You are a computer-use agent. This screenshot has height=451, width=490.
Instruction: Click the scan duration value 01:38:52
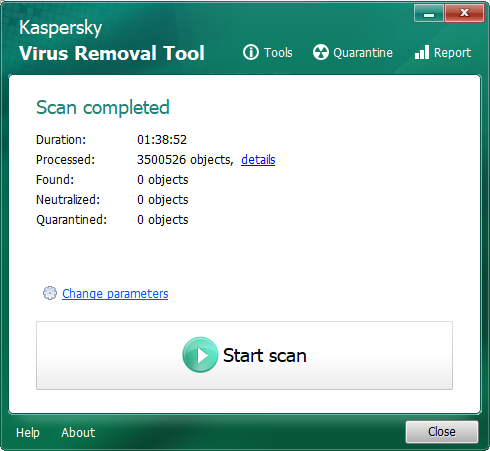(x=162, y=140)
